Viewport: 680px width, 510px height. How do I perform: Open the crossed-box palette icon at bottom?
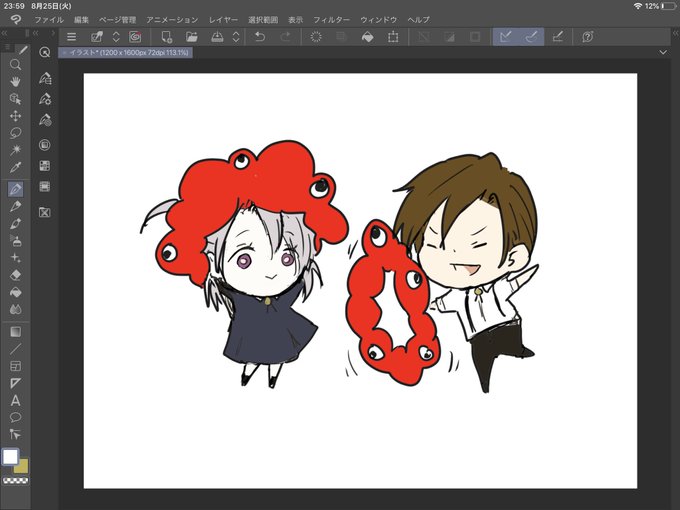click(x=45, y=212)
